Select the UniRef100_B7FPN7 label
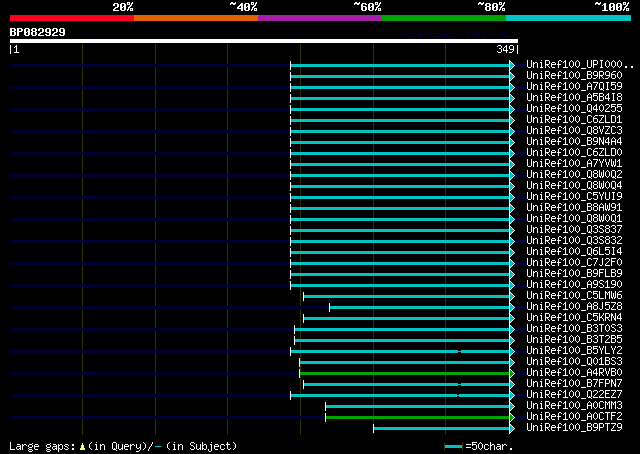 pyautogui.click(x=574, y=384)
